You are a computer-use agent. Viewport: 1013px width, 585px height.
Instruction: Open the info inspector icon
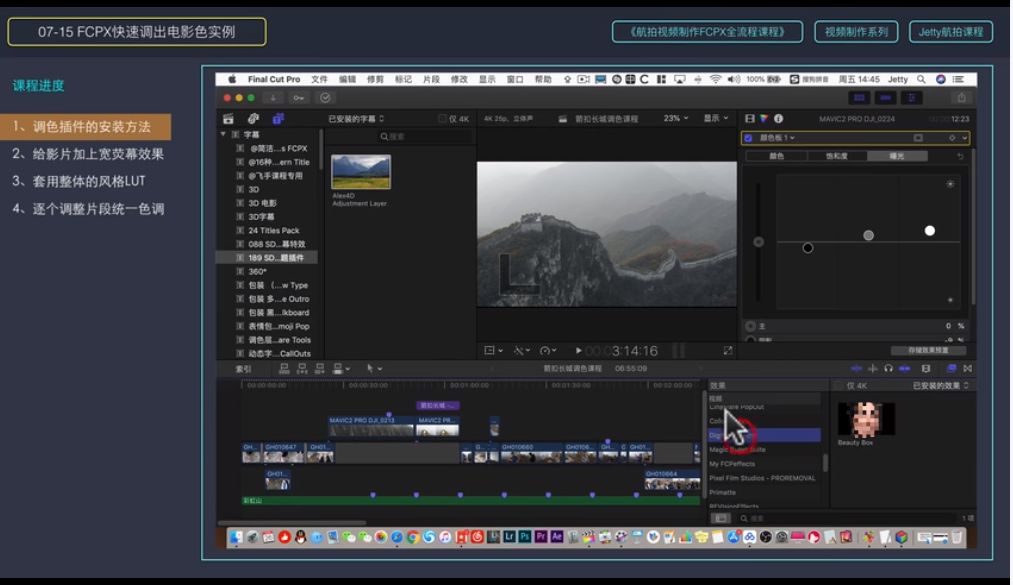[x=778, y=119]
